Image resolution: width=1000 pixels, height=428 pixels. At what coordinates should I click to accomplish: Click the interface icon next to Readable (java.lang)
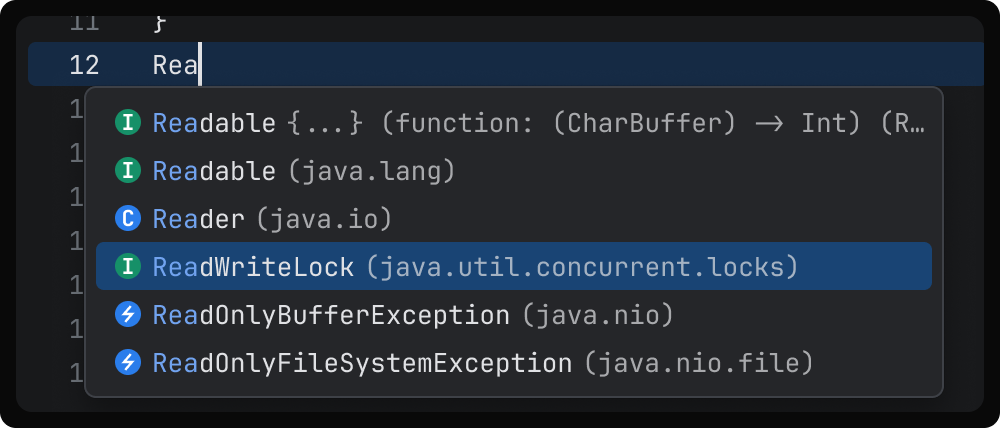(x=127, y=171)
